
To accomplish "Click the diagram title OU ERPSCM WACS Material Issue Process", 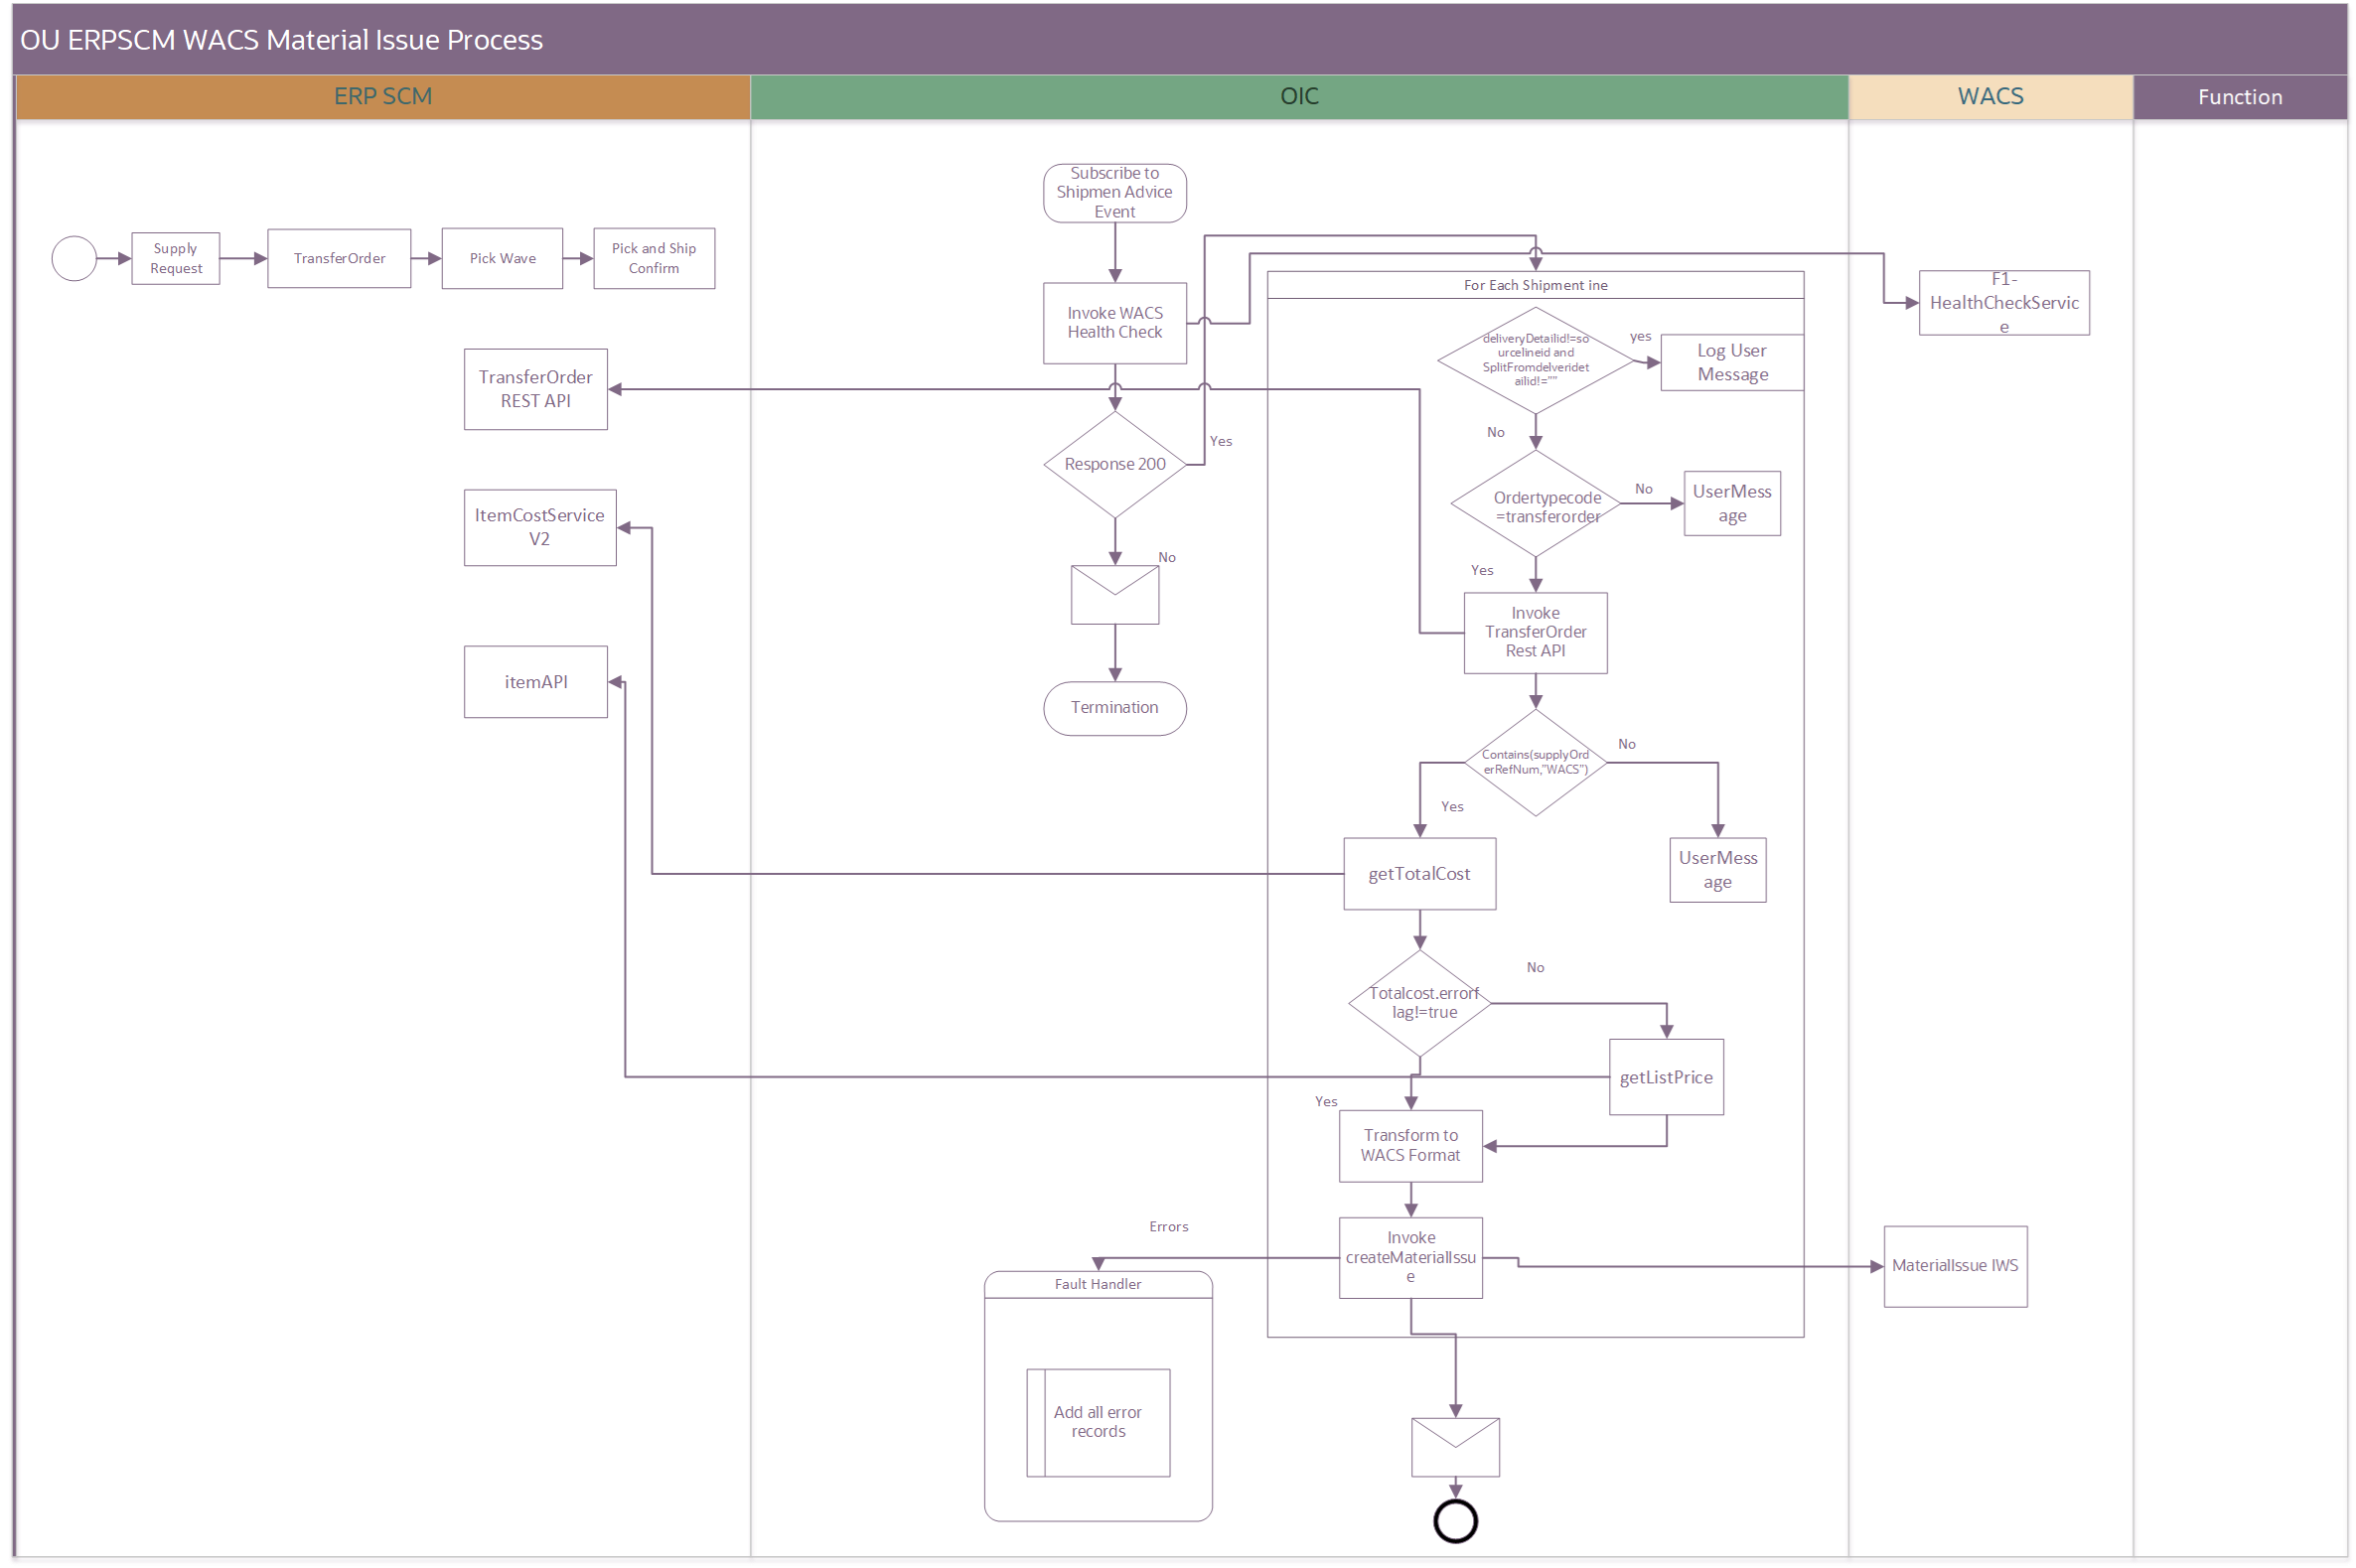I will coord(282,40).
